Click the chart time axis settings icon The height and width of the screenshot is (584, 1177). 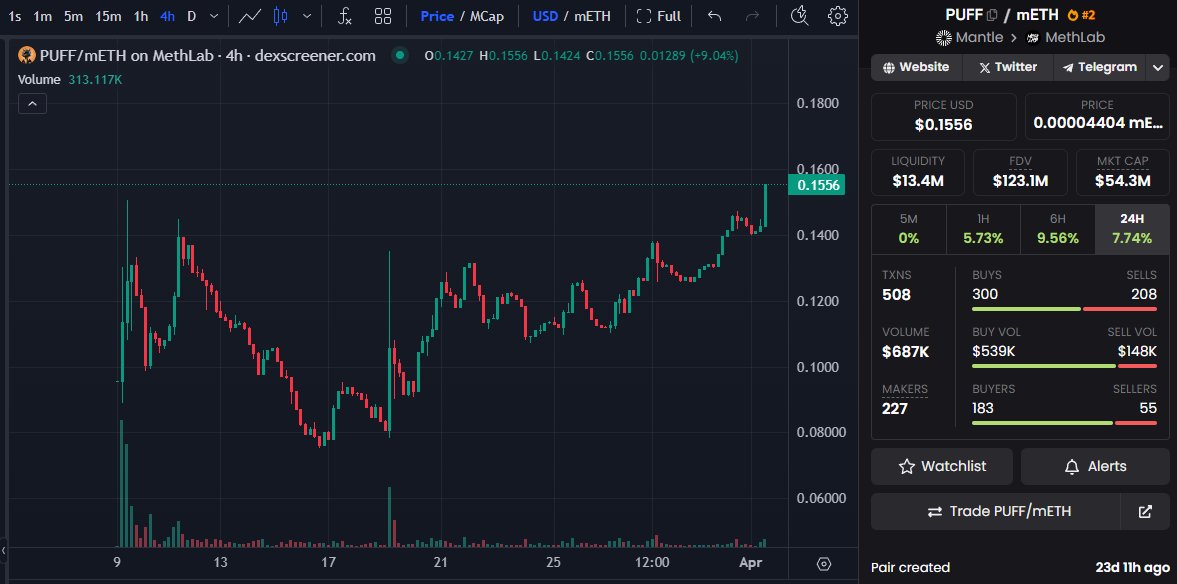click(823, 564)
